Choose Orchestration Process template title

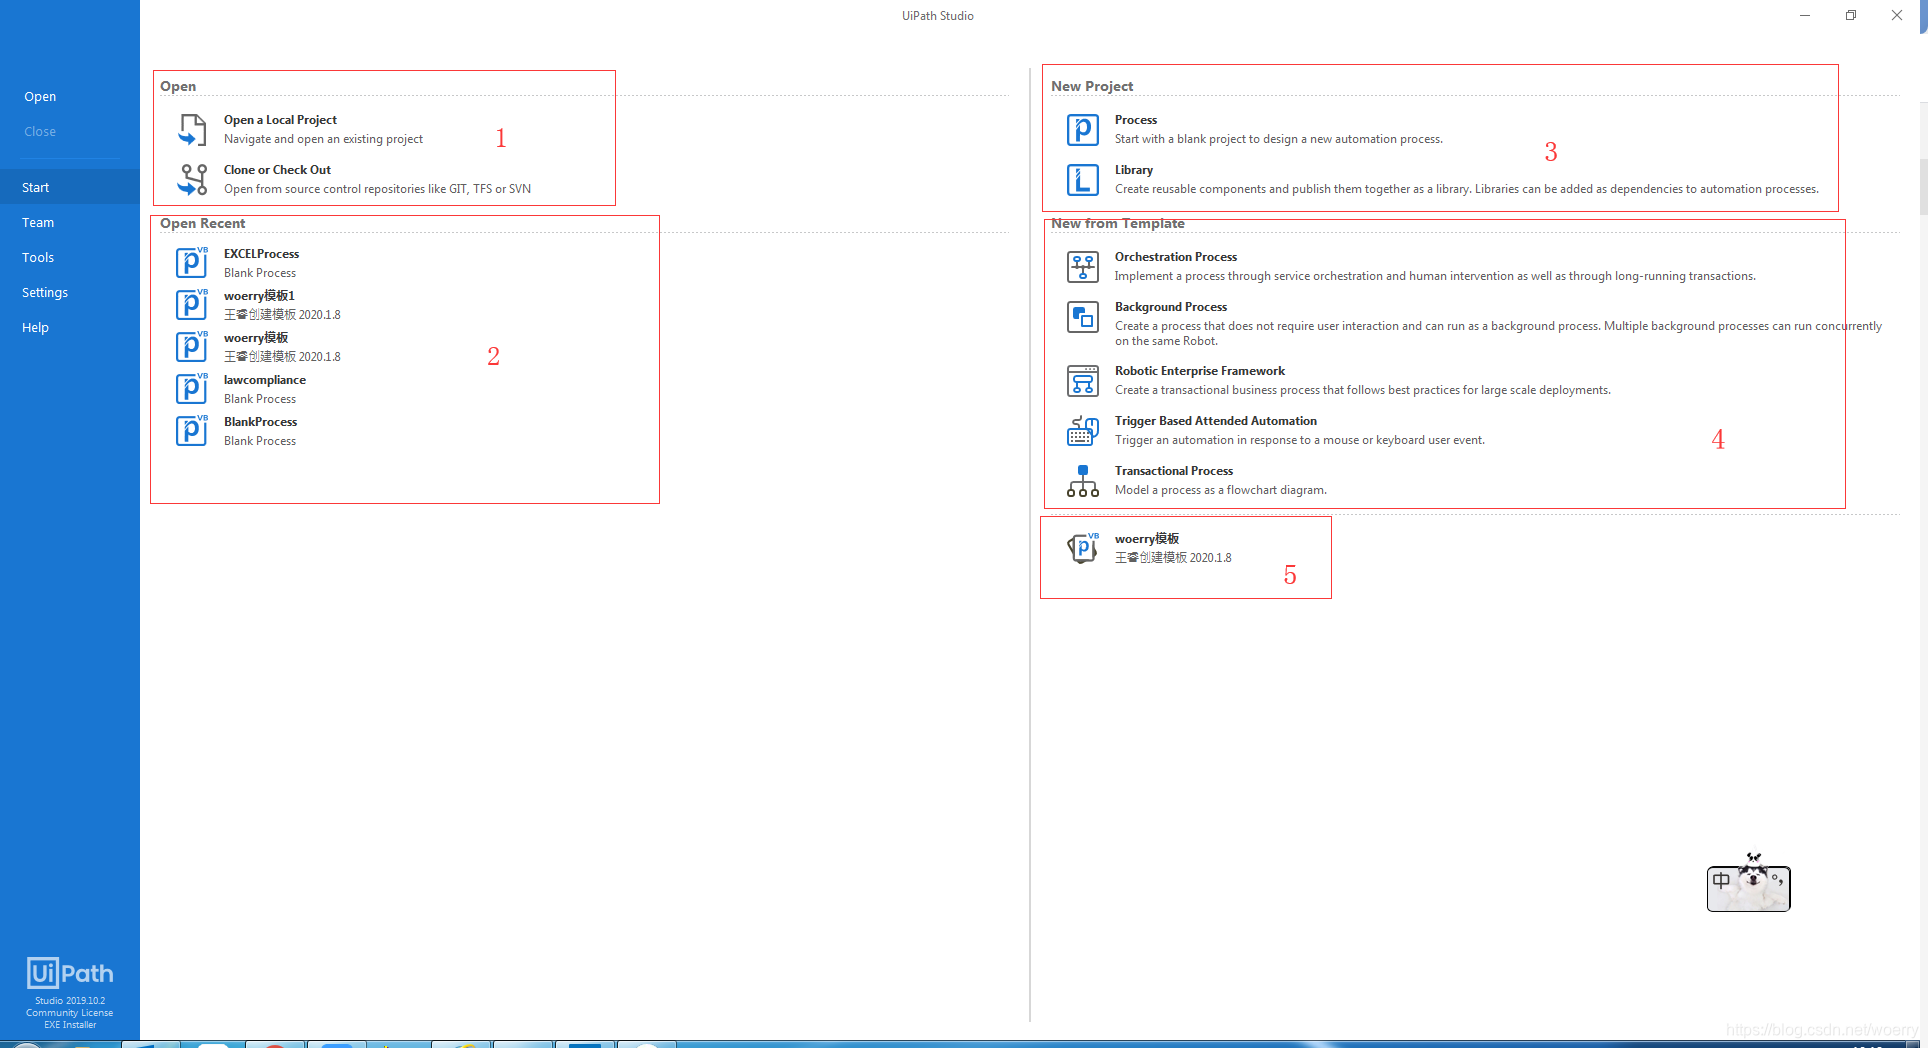click(x=1176, y=257)
